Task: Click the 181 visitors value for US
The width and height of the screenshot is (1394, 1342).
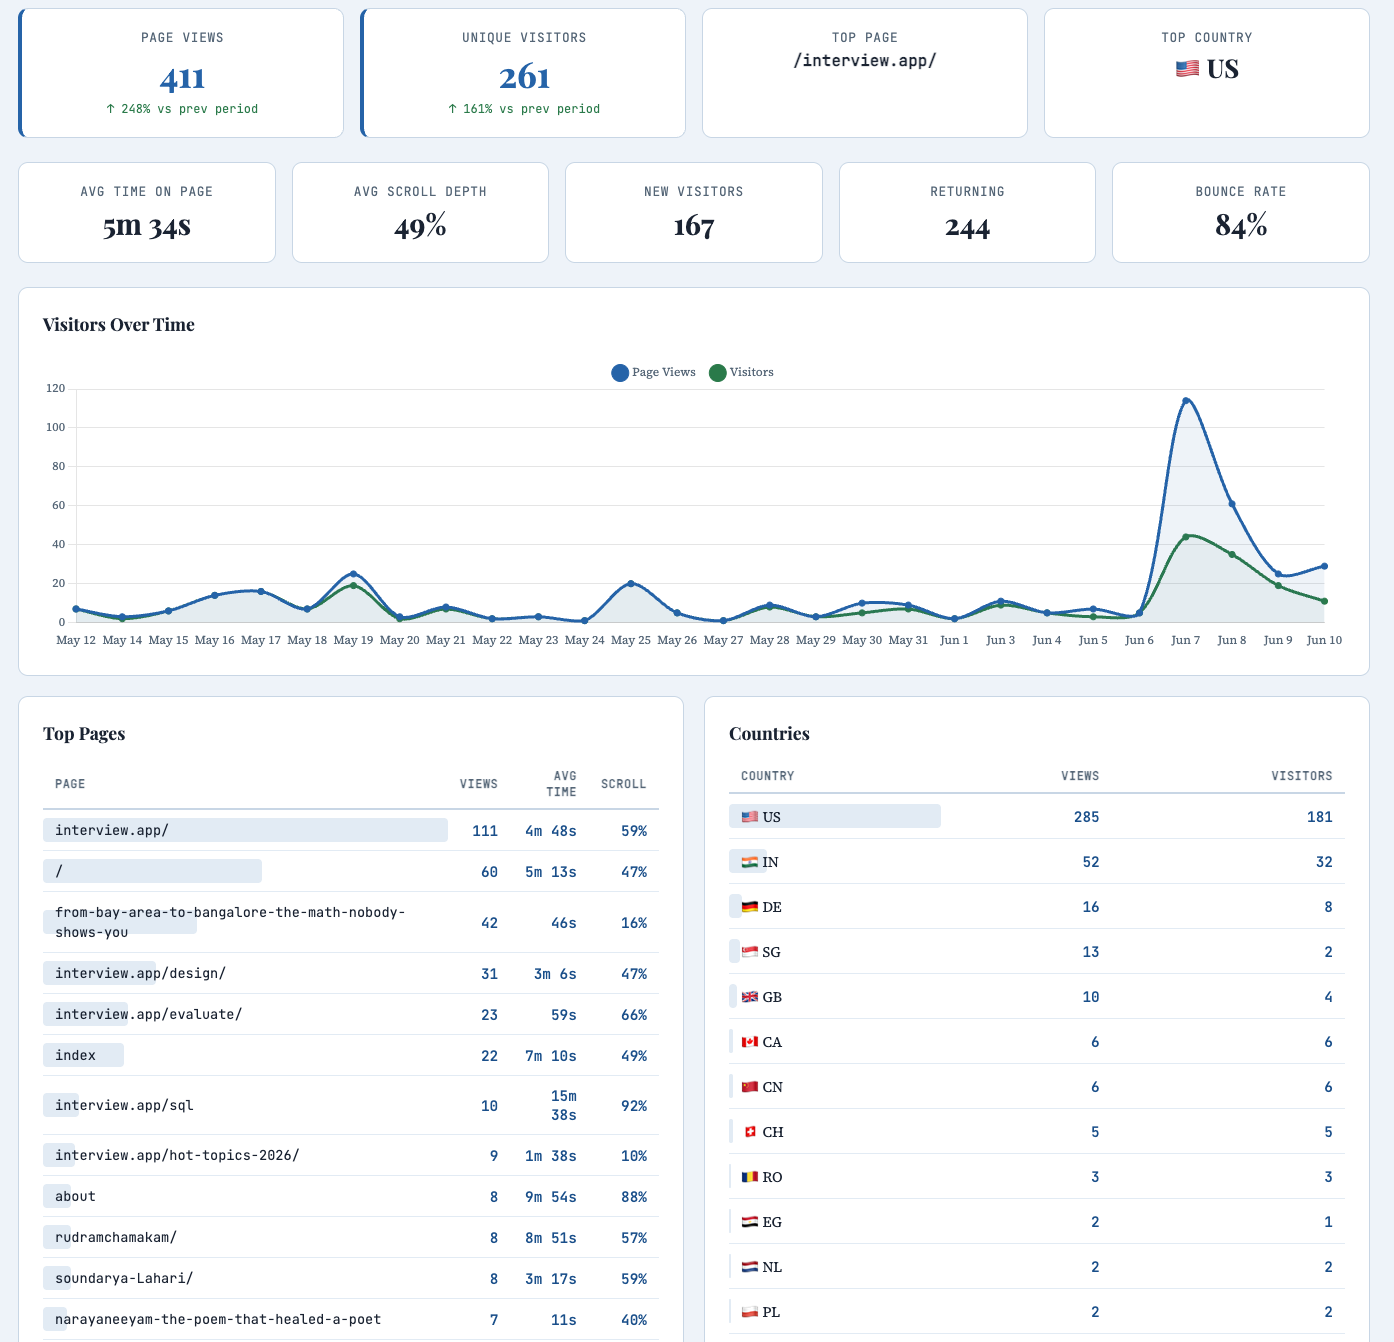Action: tap(1320, 817)
